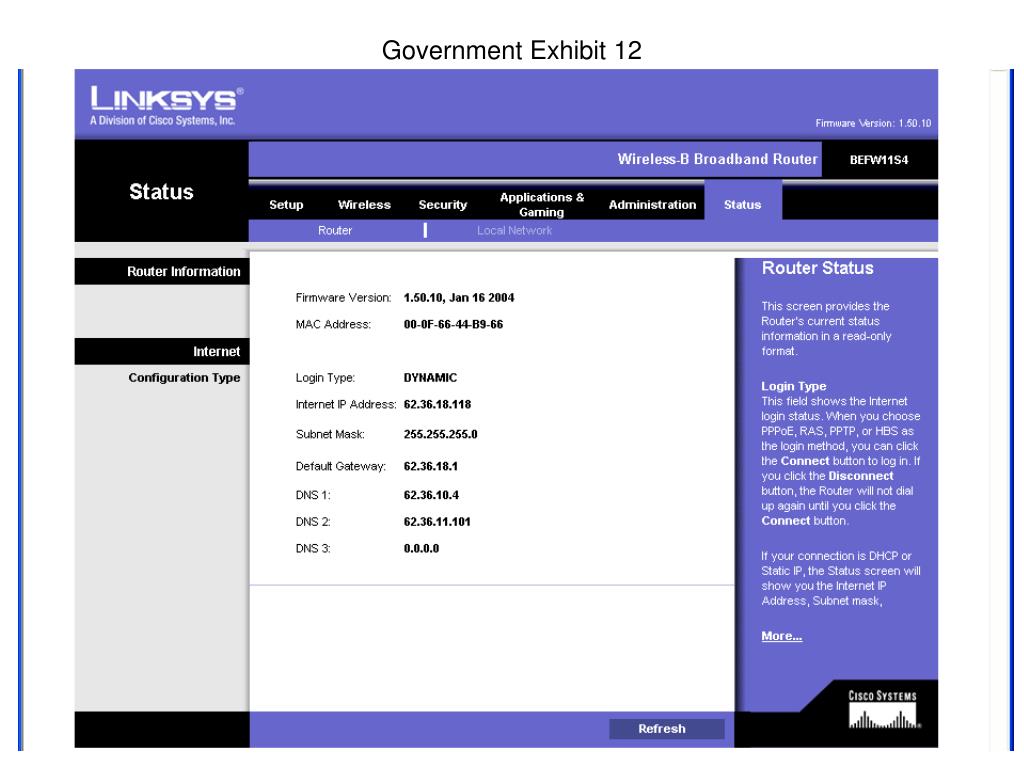
Task: Click the Linksys logo
Action: tap(166, 104)
